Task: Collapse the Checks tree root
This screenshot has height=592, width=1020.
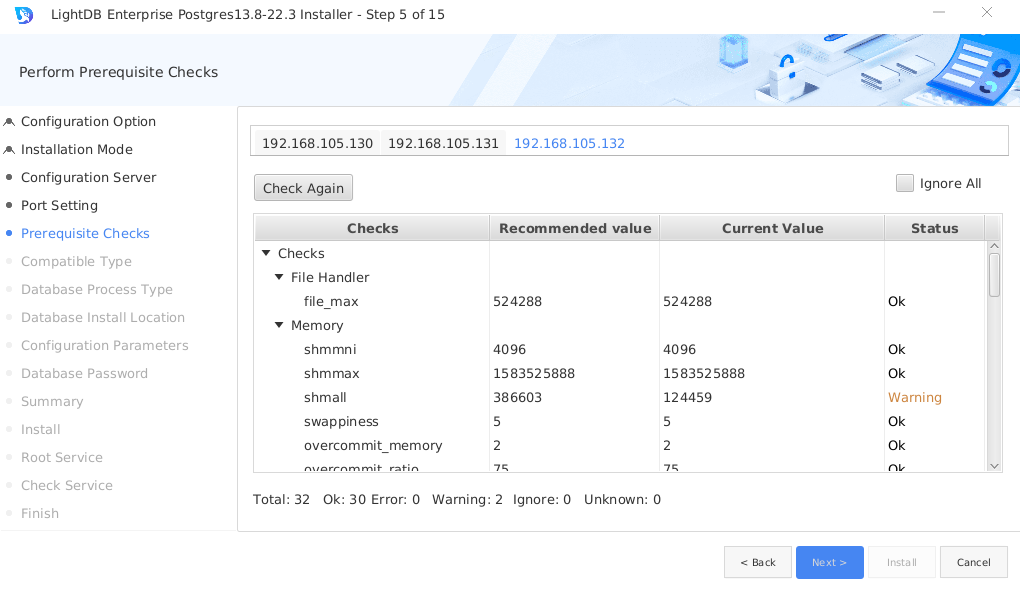Action: (x=265, y=253)
